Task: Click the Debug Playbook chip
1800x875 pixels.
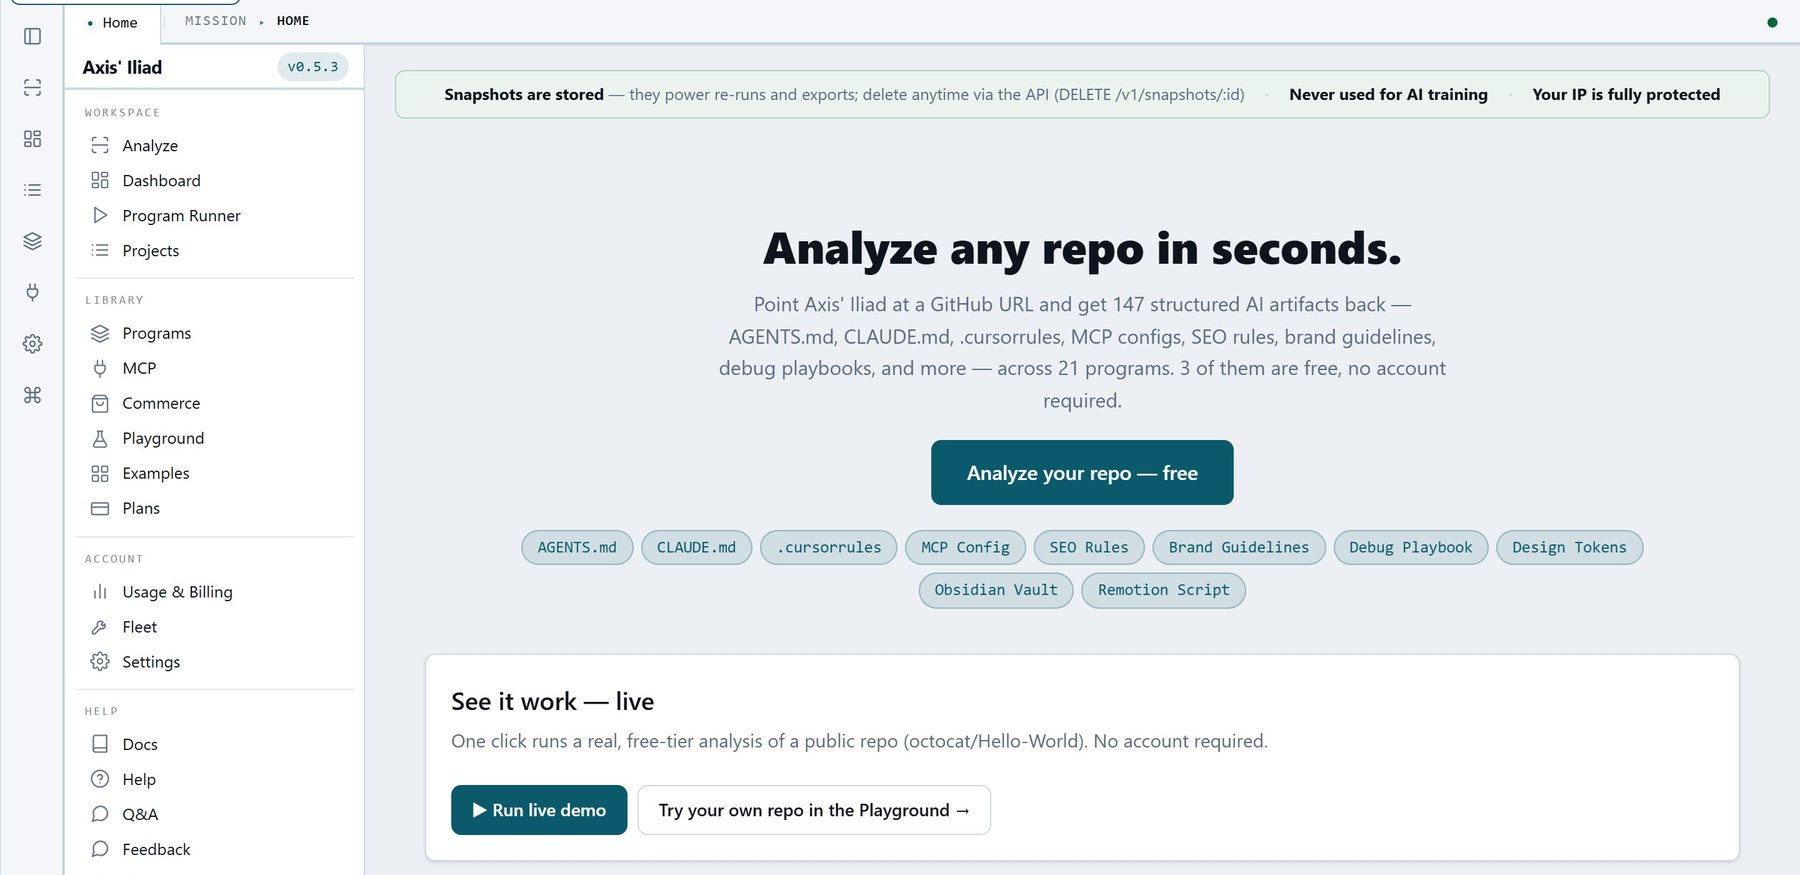Action: [x=1411, y=547]
